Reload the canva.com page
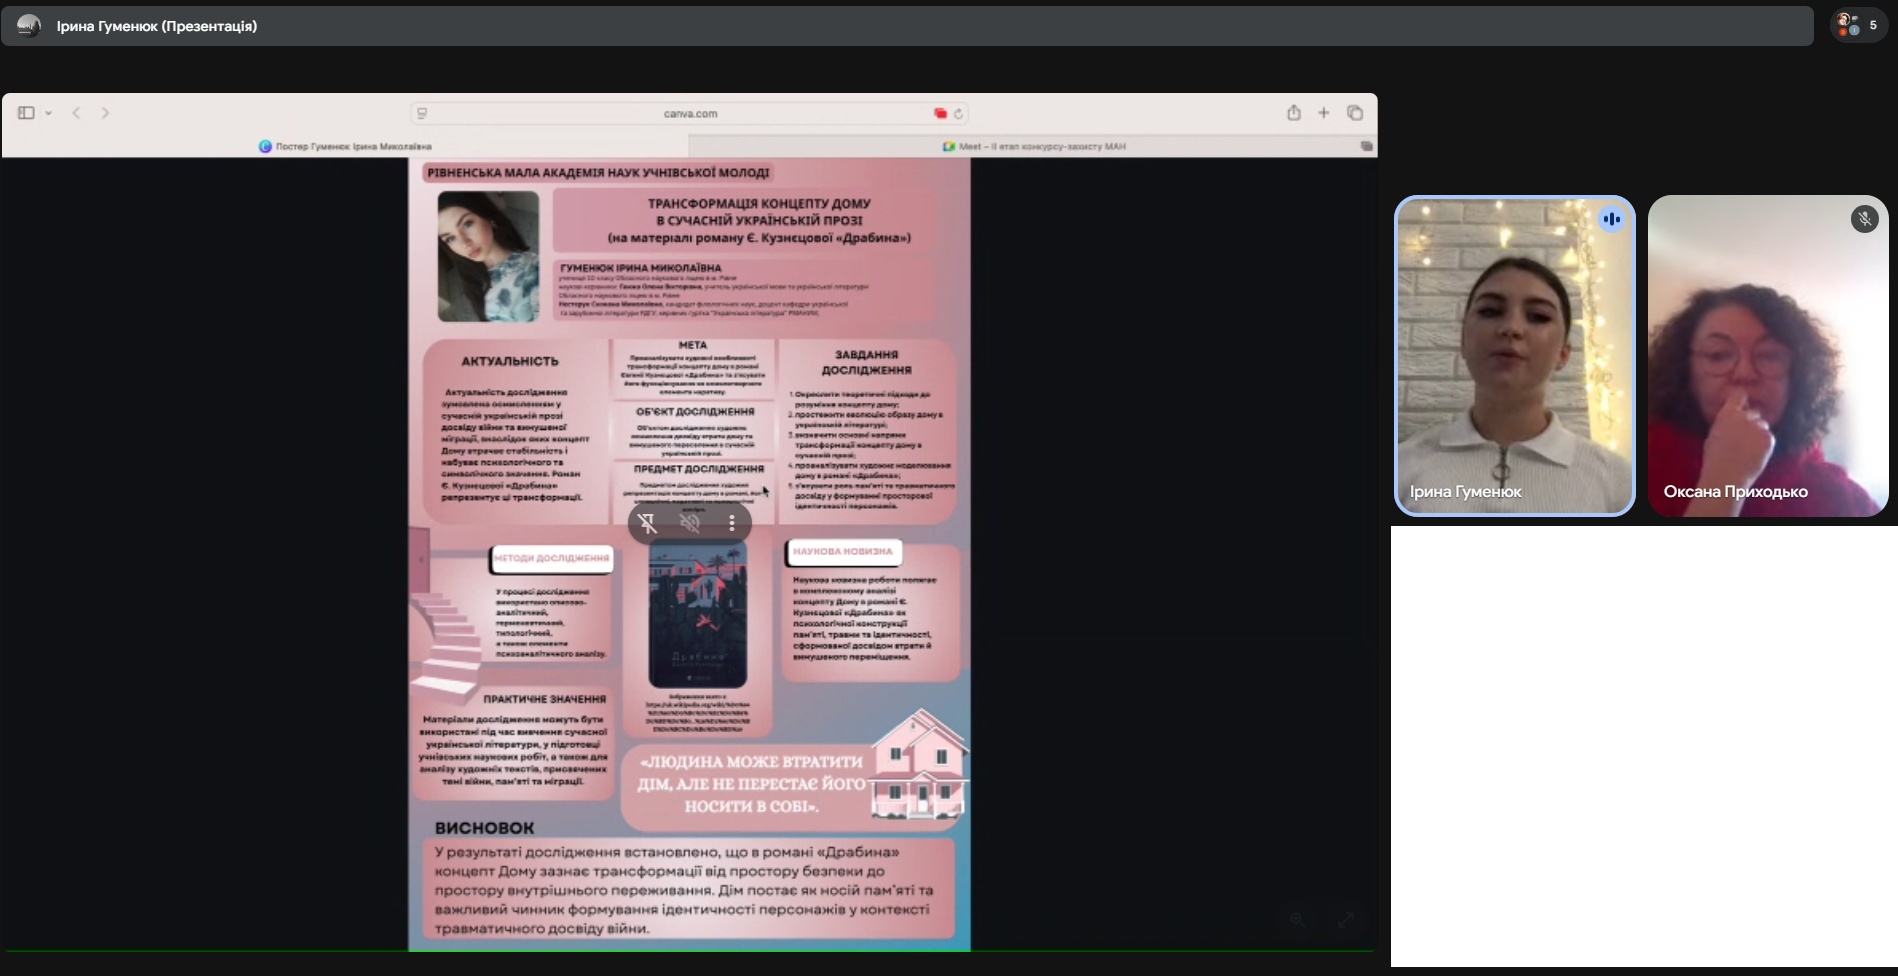The height and width of the screenshot is (976, 1898). coord(958,114)
